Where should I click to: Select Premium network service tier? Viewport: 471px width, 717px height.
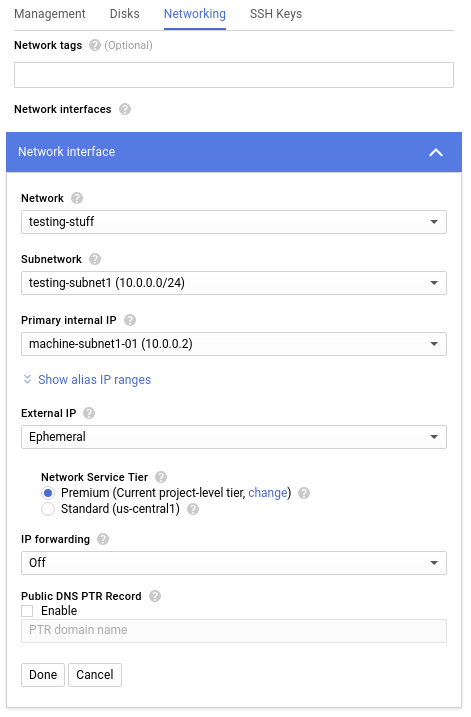click(x=48, y=493)
